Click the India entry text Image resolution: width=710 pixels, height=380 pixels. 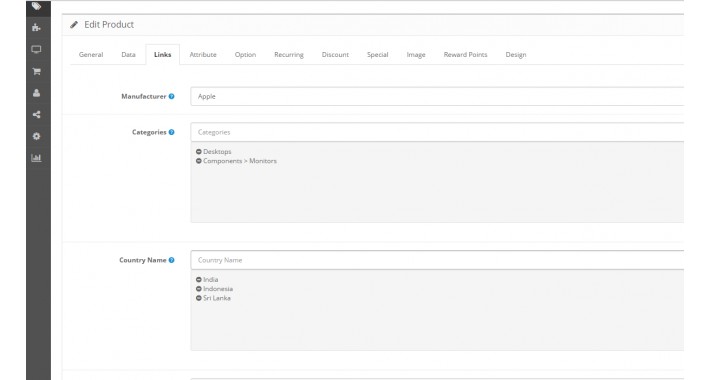coord(211,280)
